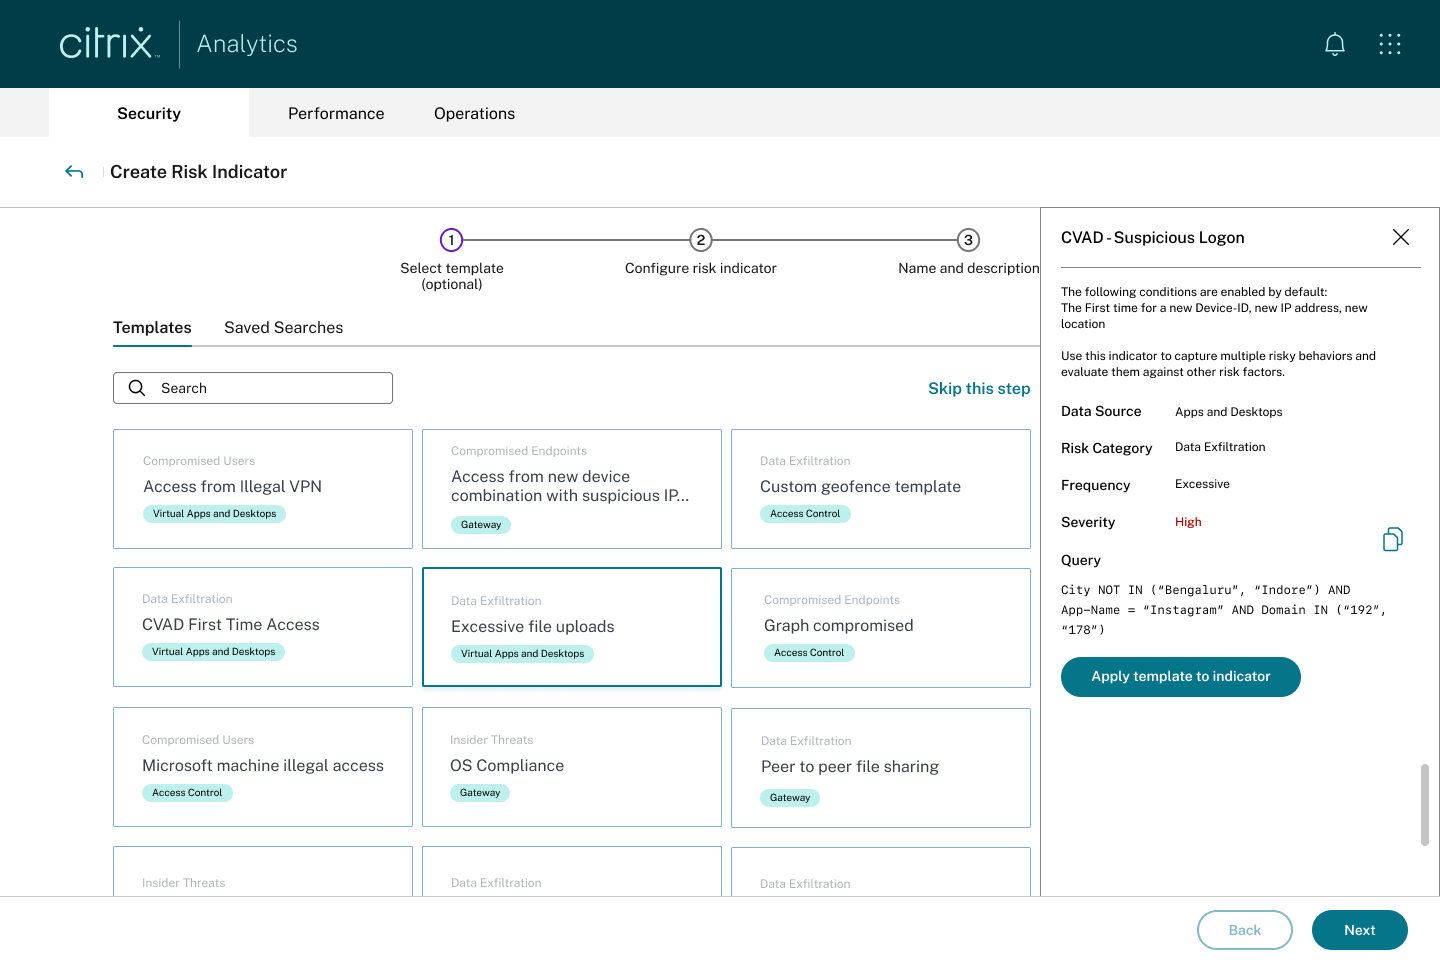Click the side panel scrollbar
1440x966 pixels.
[1425, 805]
